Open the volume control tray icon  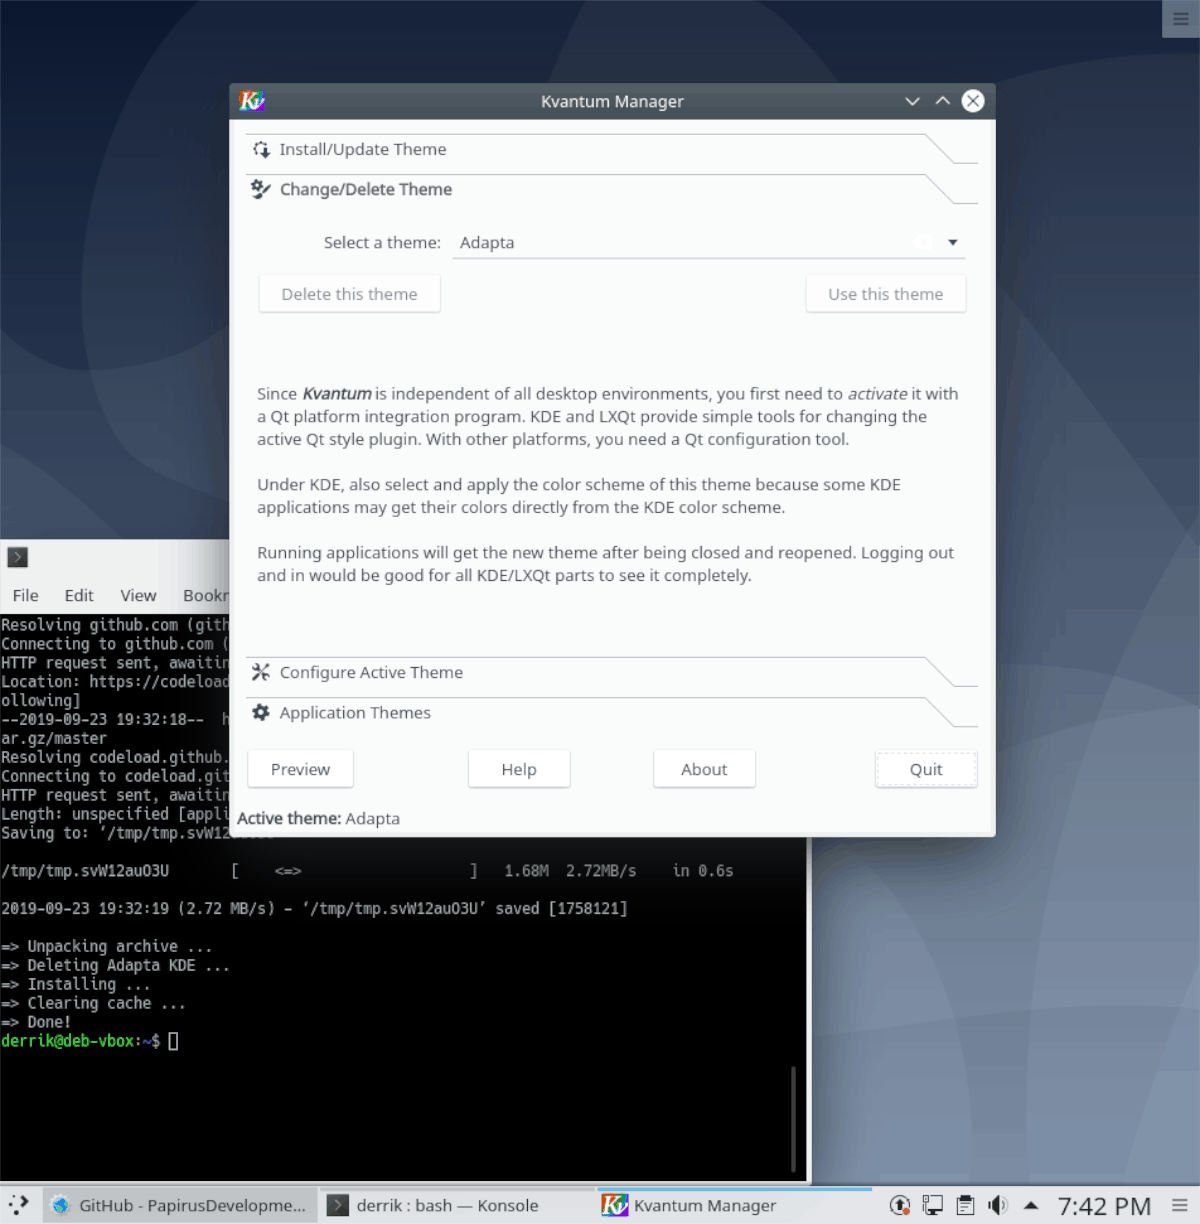click(x=1000, y=1206)
